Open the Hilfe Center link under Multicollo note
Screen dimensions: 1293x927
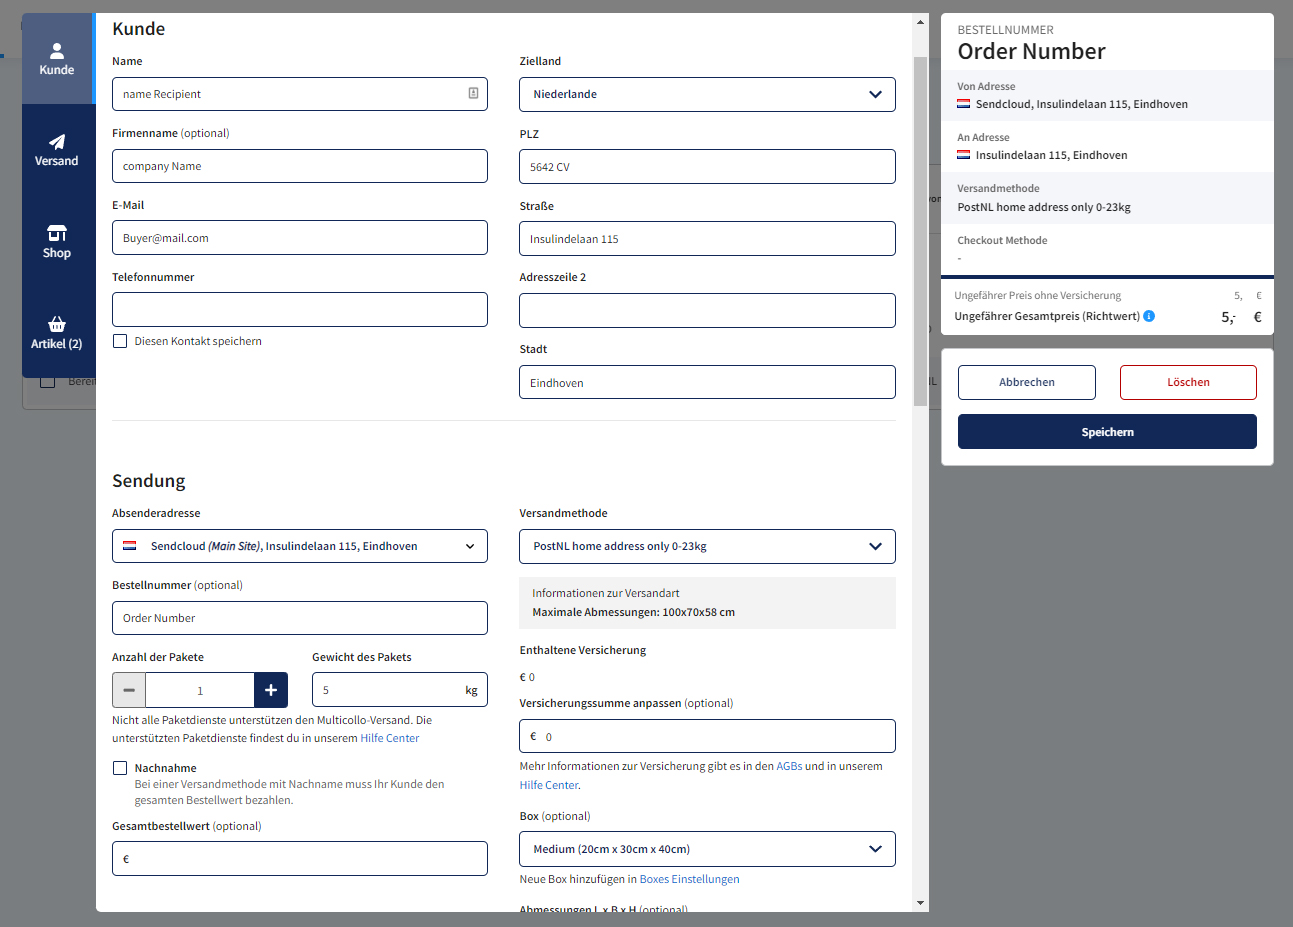390,738
